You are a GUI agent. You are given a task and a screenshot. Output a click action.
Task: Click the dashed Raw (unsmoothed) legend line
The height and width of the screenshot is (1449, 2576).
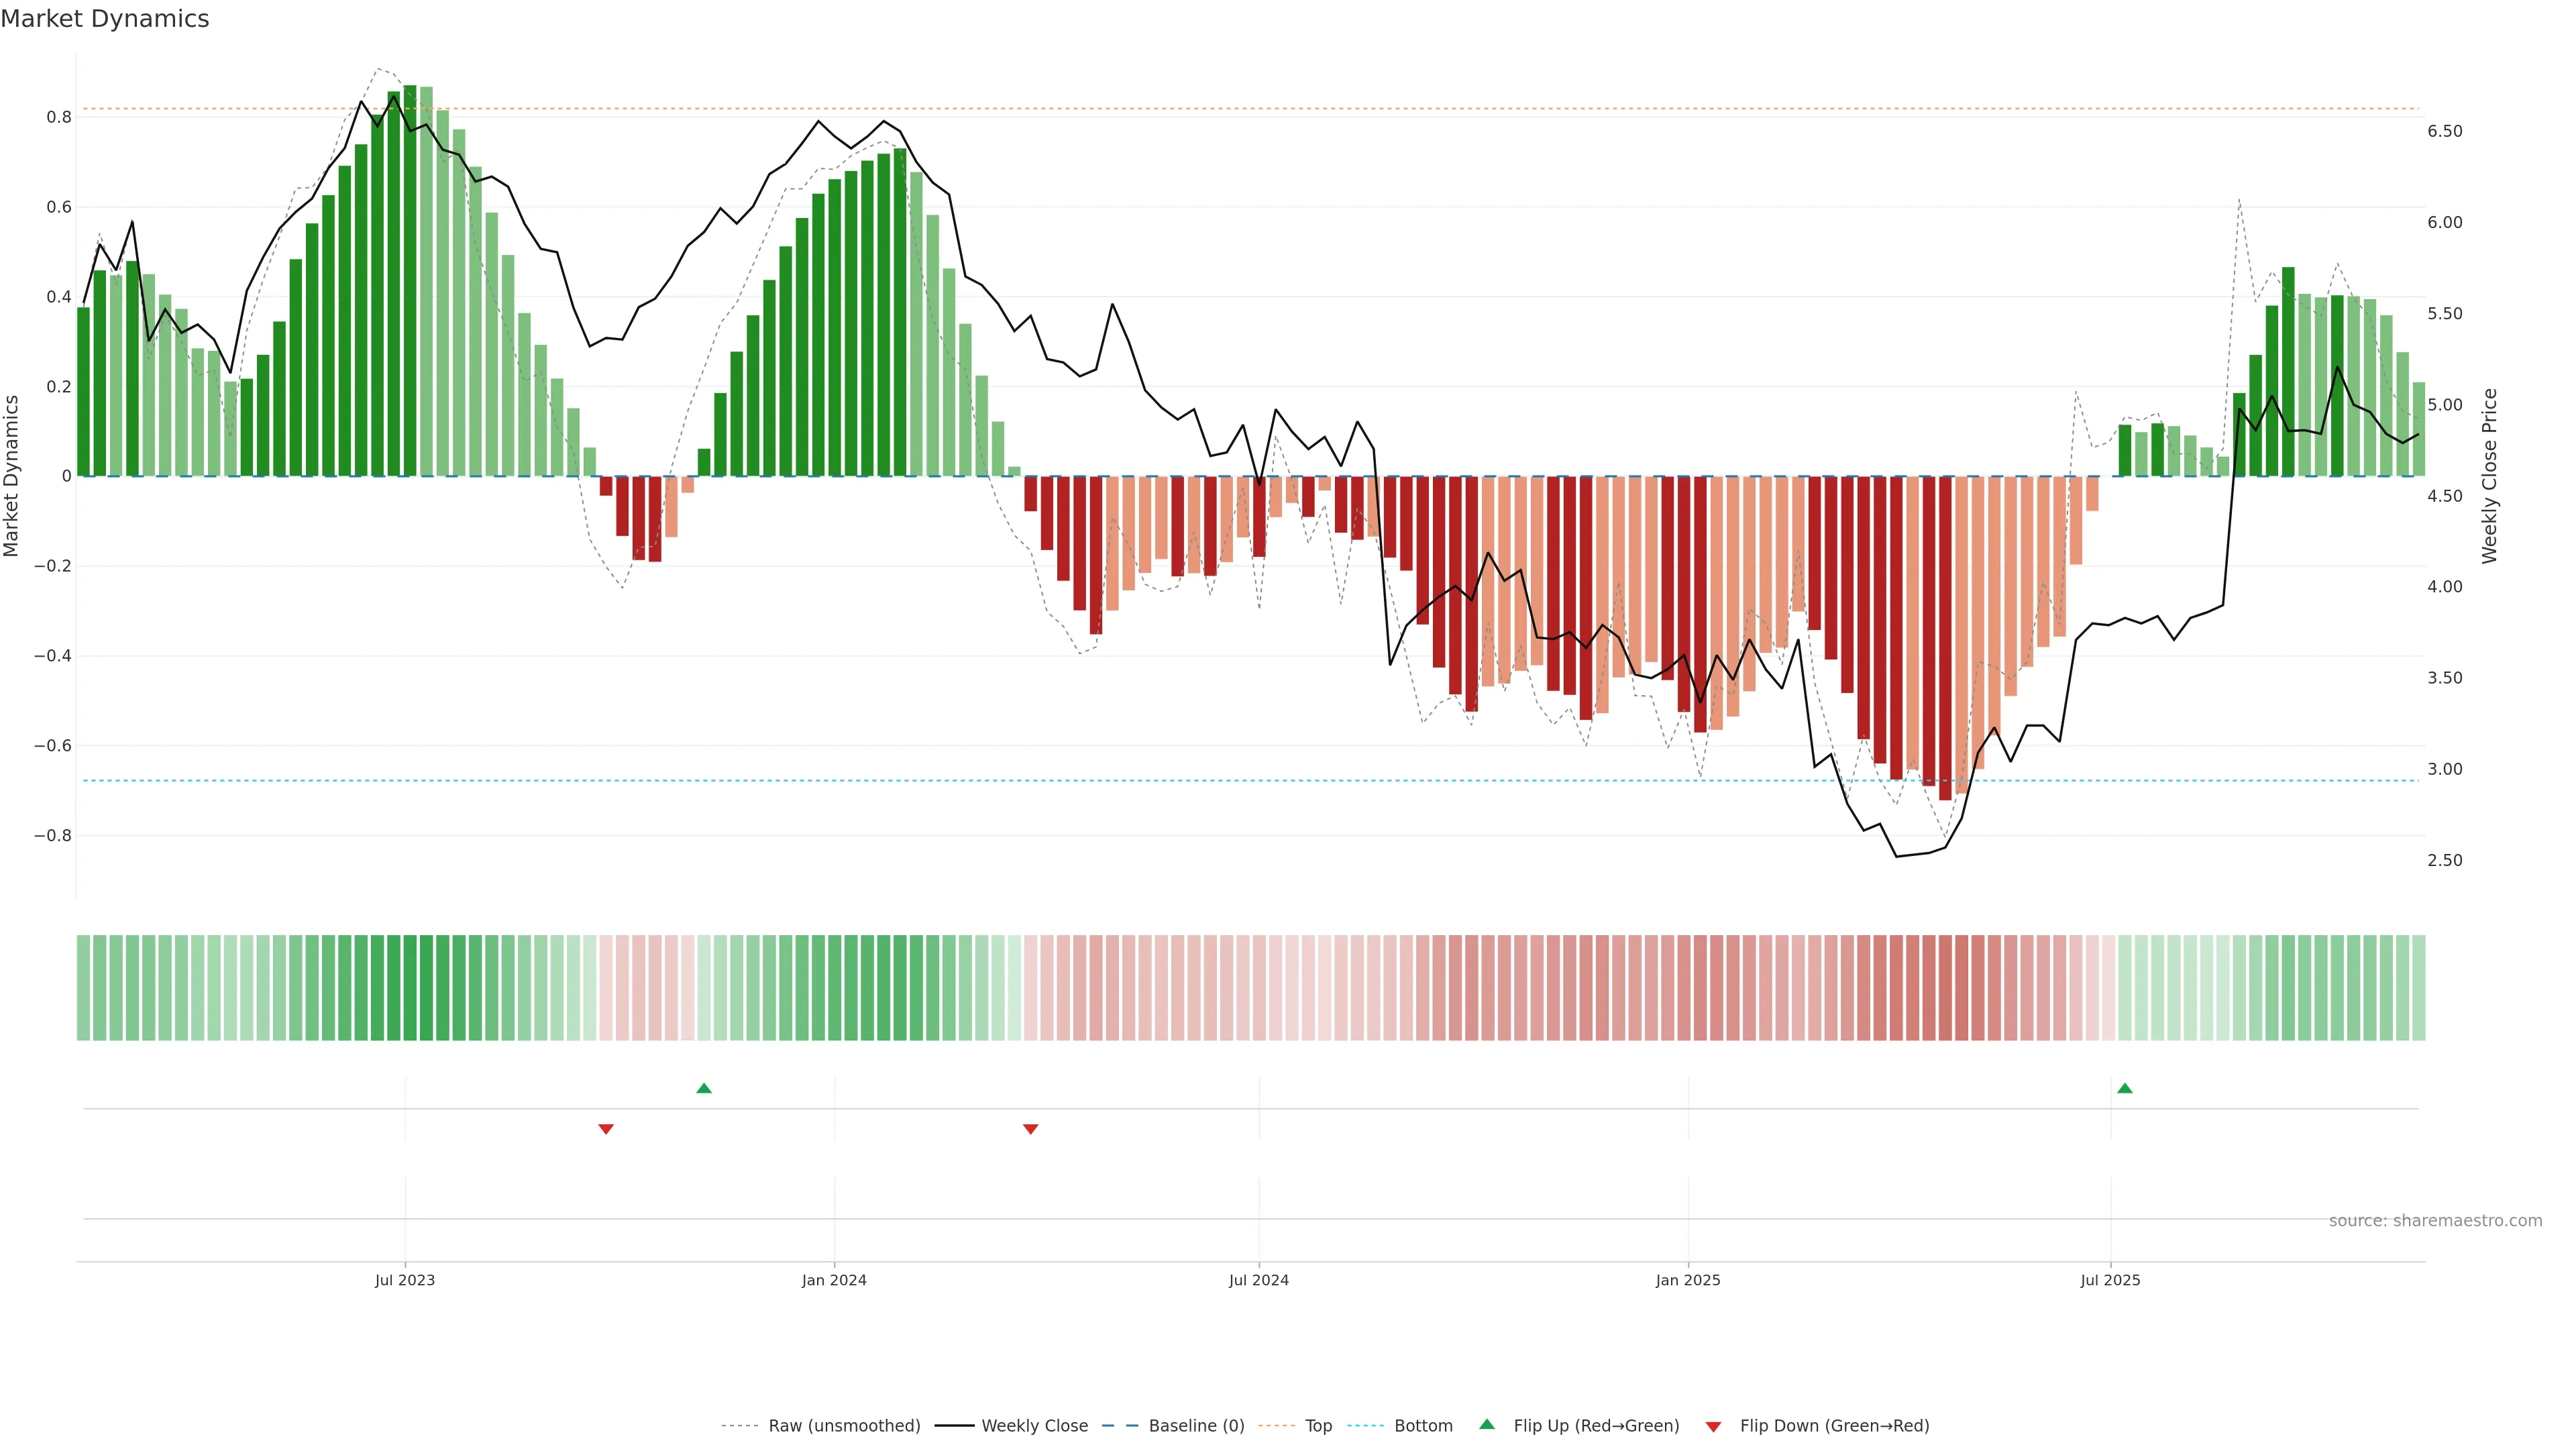click(740, 1426)
